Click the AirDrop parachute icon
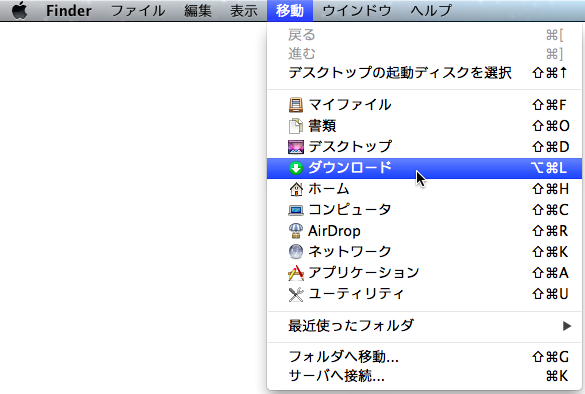This screenshot has width=585, height=394. (x=296, y=231)
